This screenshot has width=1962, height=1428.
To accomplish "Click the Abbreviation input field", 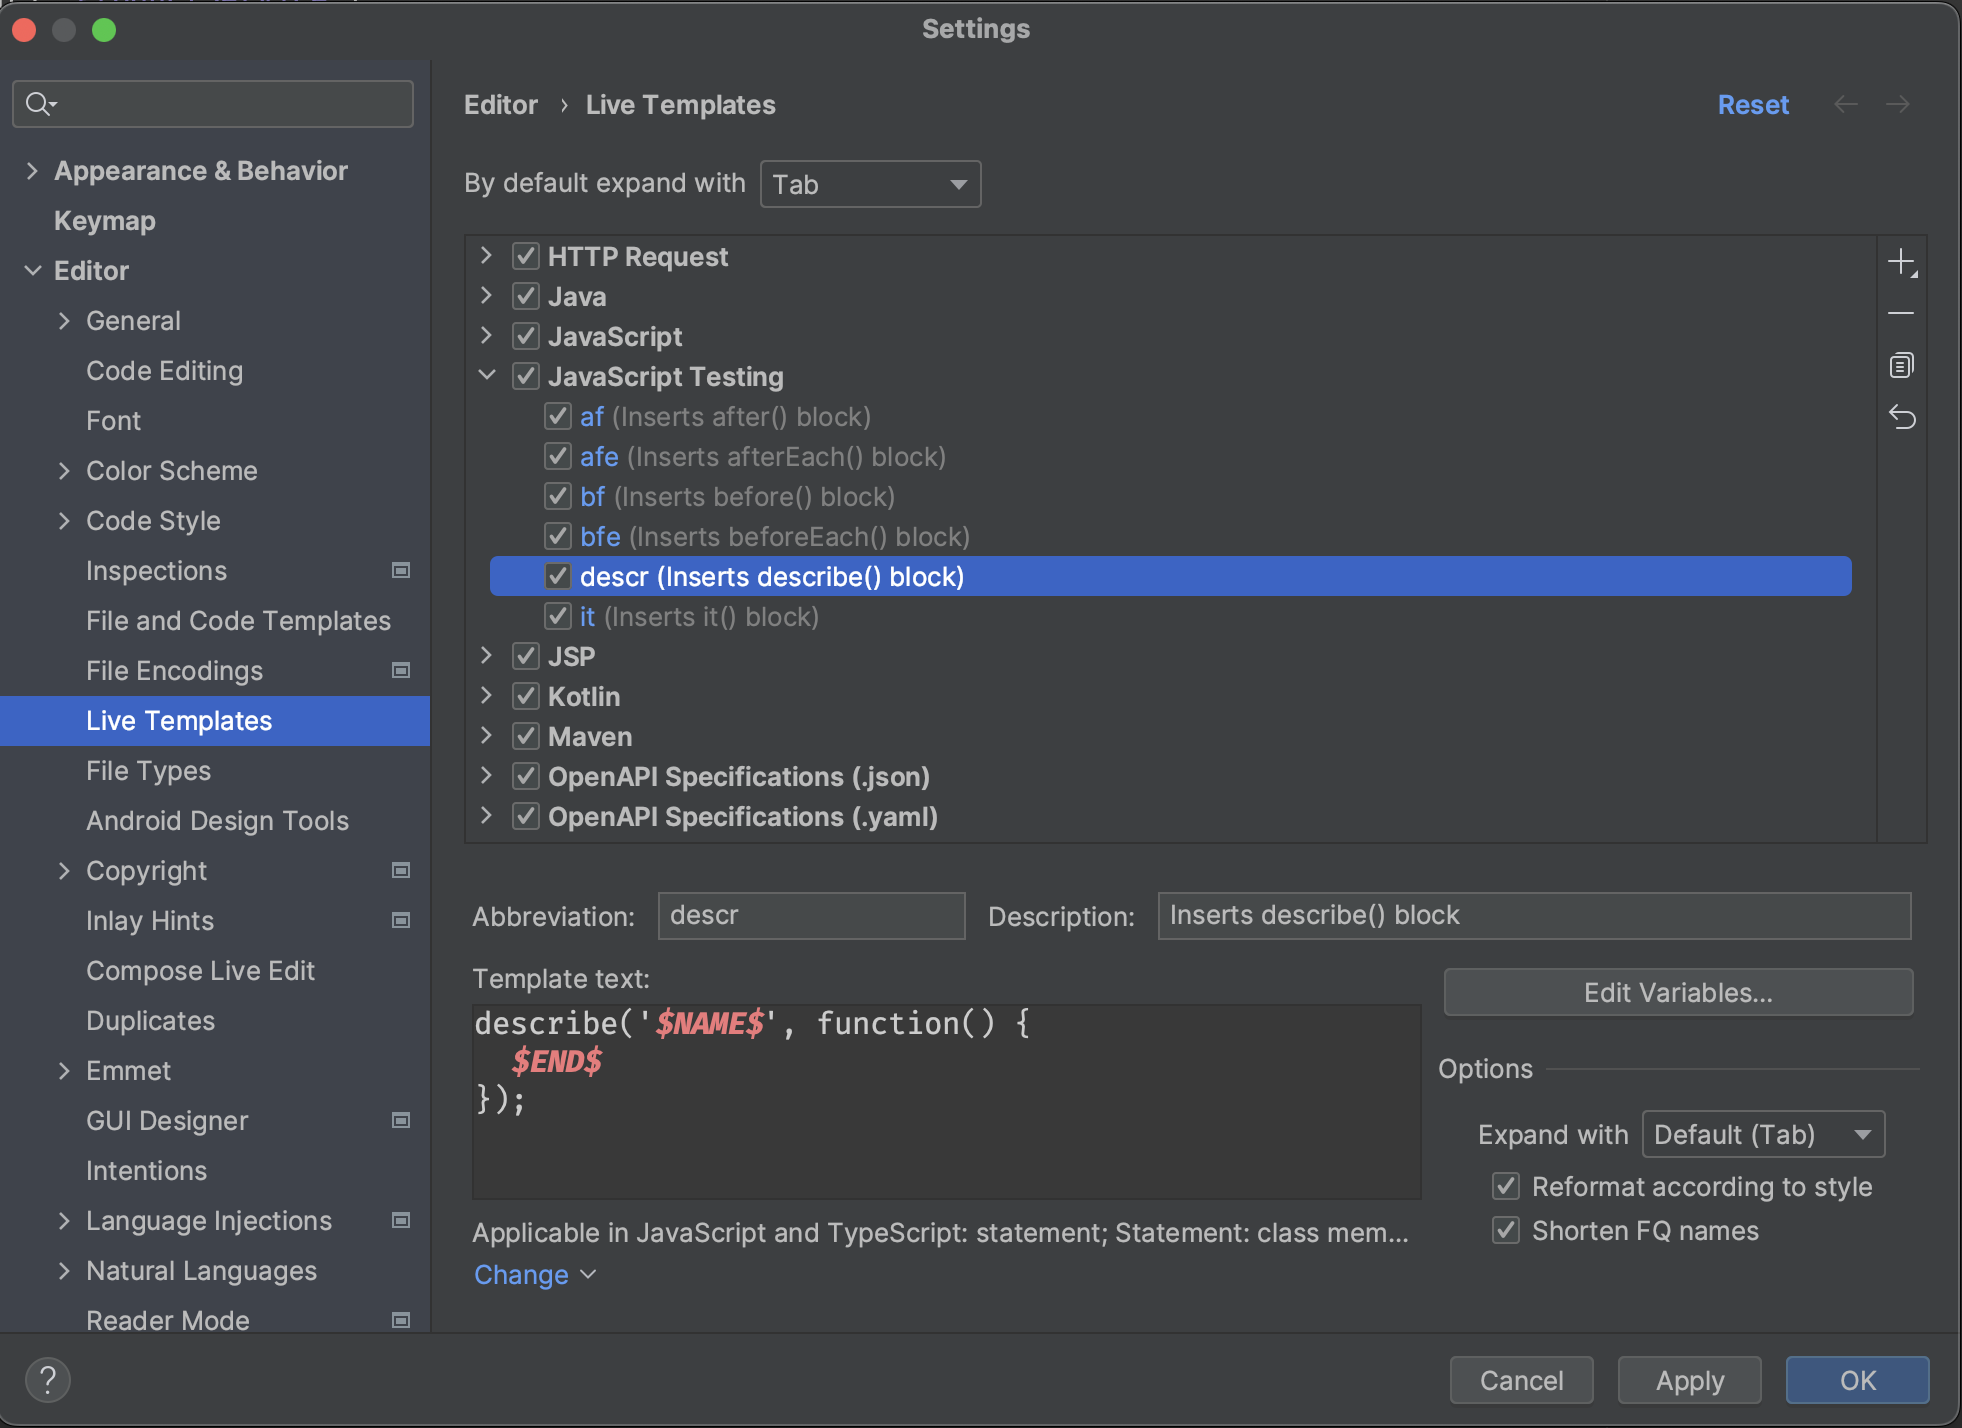I will [811, 916].
